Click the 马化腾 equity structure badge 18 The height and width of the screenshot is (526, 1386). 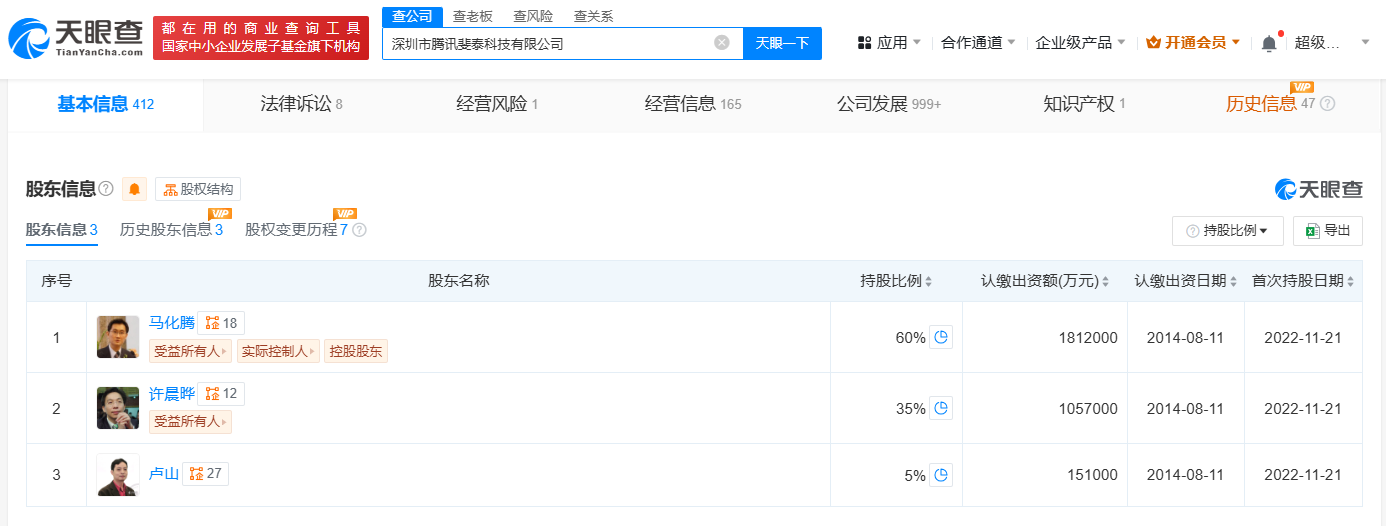(221, 323)
